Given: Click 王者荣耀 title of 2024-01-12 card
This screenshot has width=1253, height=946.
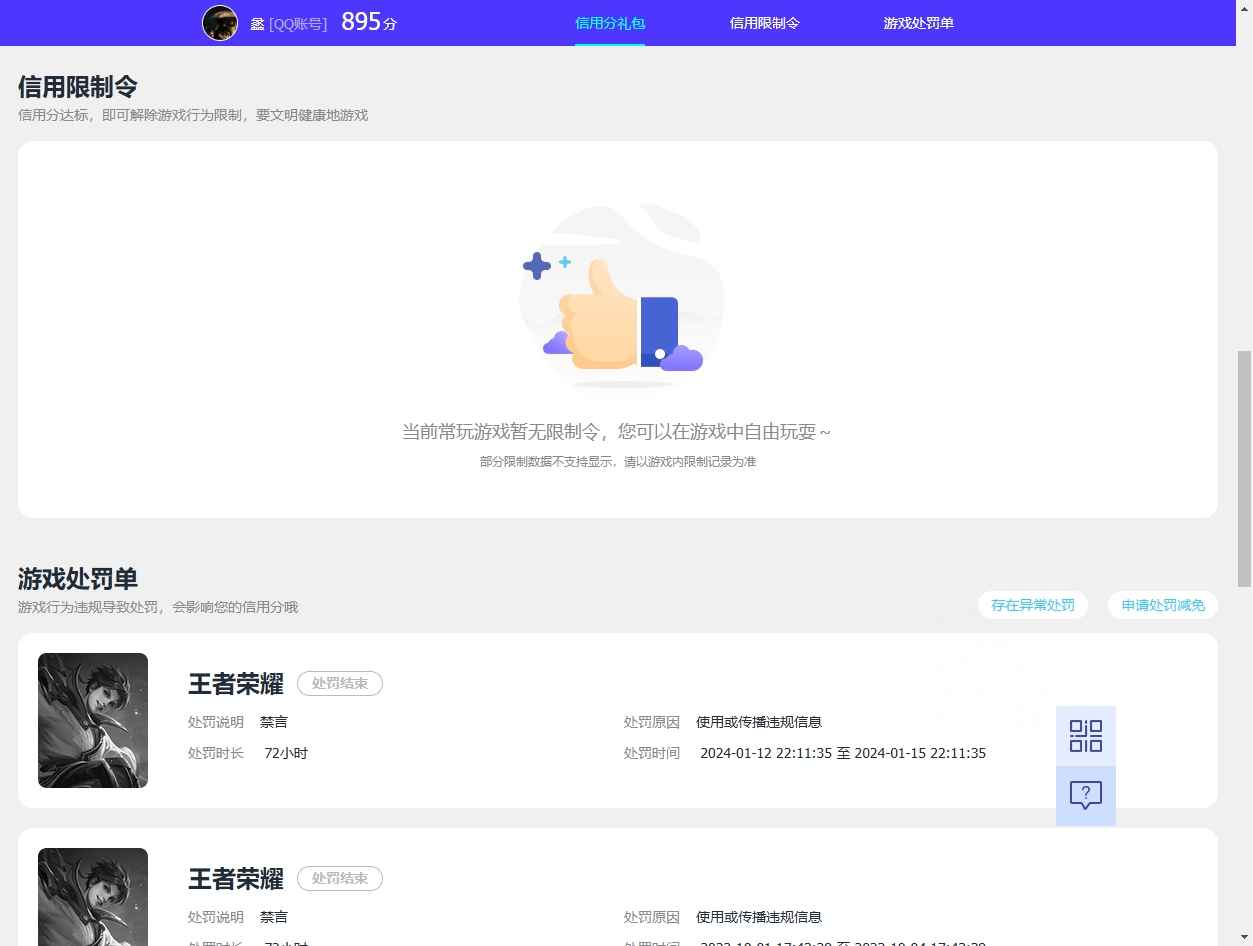Looking at the screenshot, I should 236,684.
